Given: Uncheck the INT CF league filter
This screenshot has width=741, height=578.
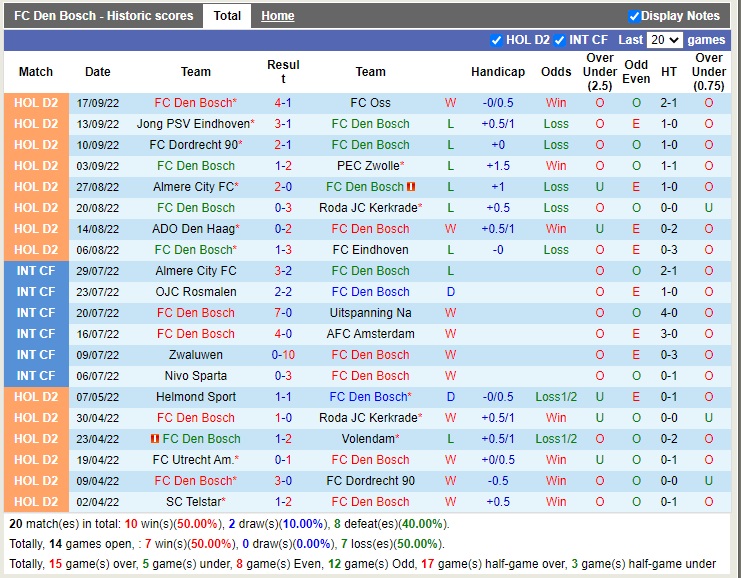Looking at the screenshot, I should pos(560,40).
